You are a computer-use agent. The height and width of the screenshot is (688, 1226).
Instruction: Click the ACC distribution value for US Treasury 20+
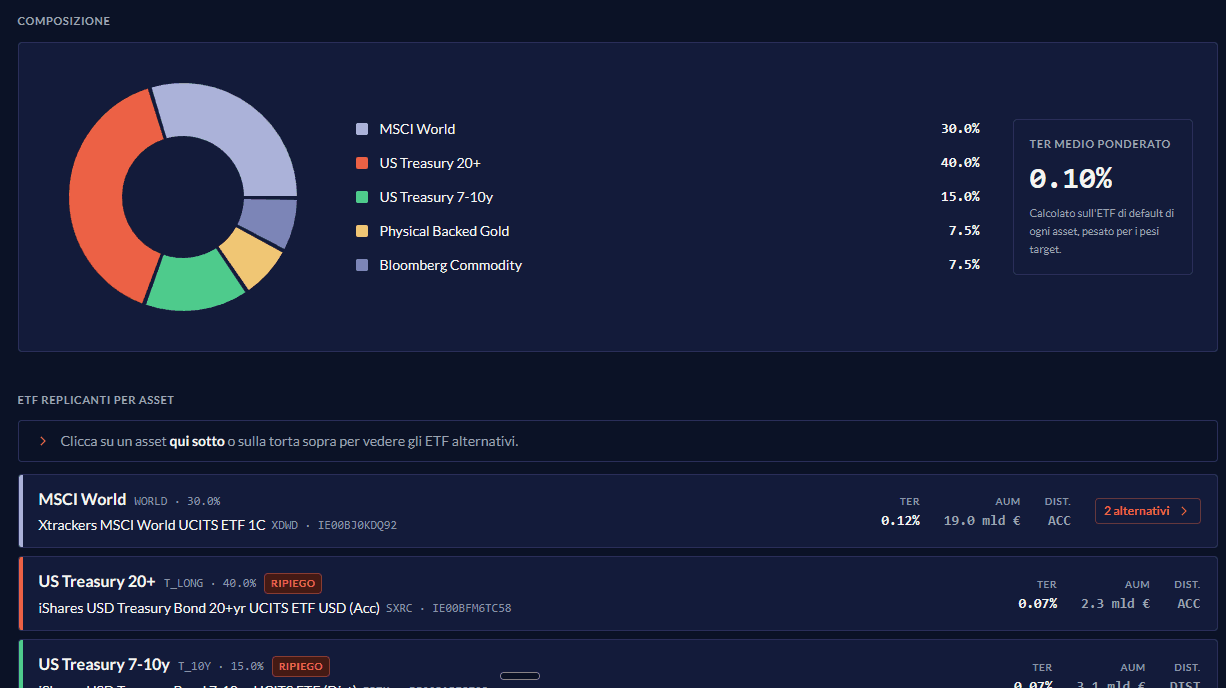pos(1188,603)
